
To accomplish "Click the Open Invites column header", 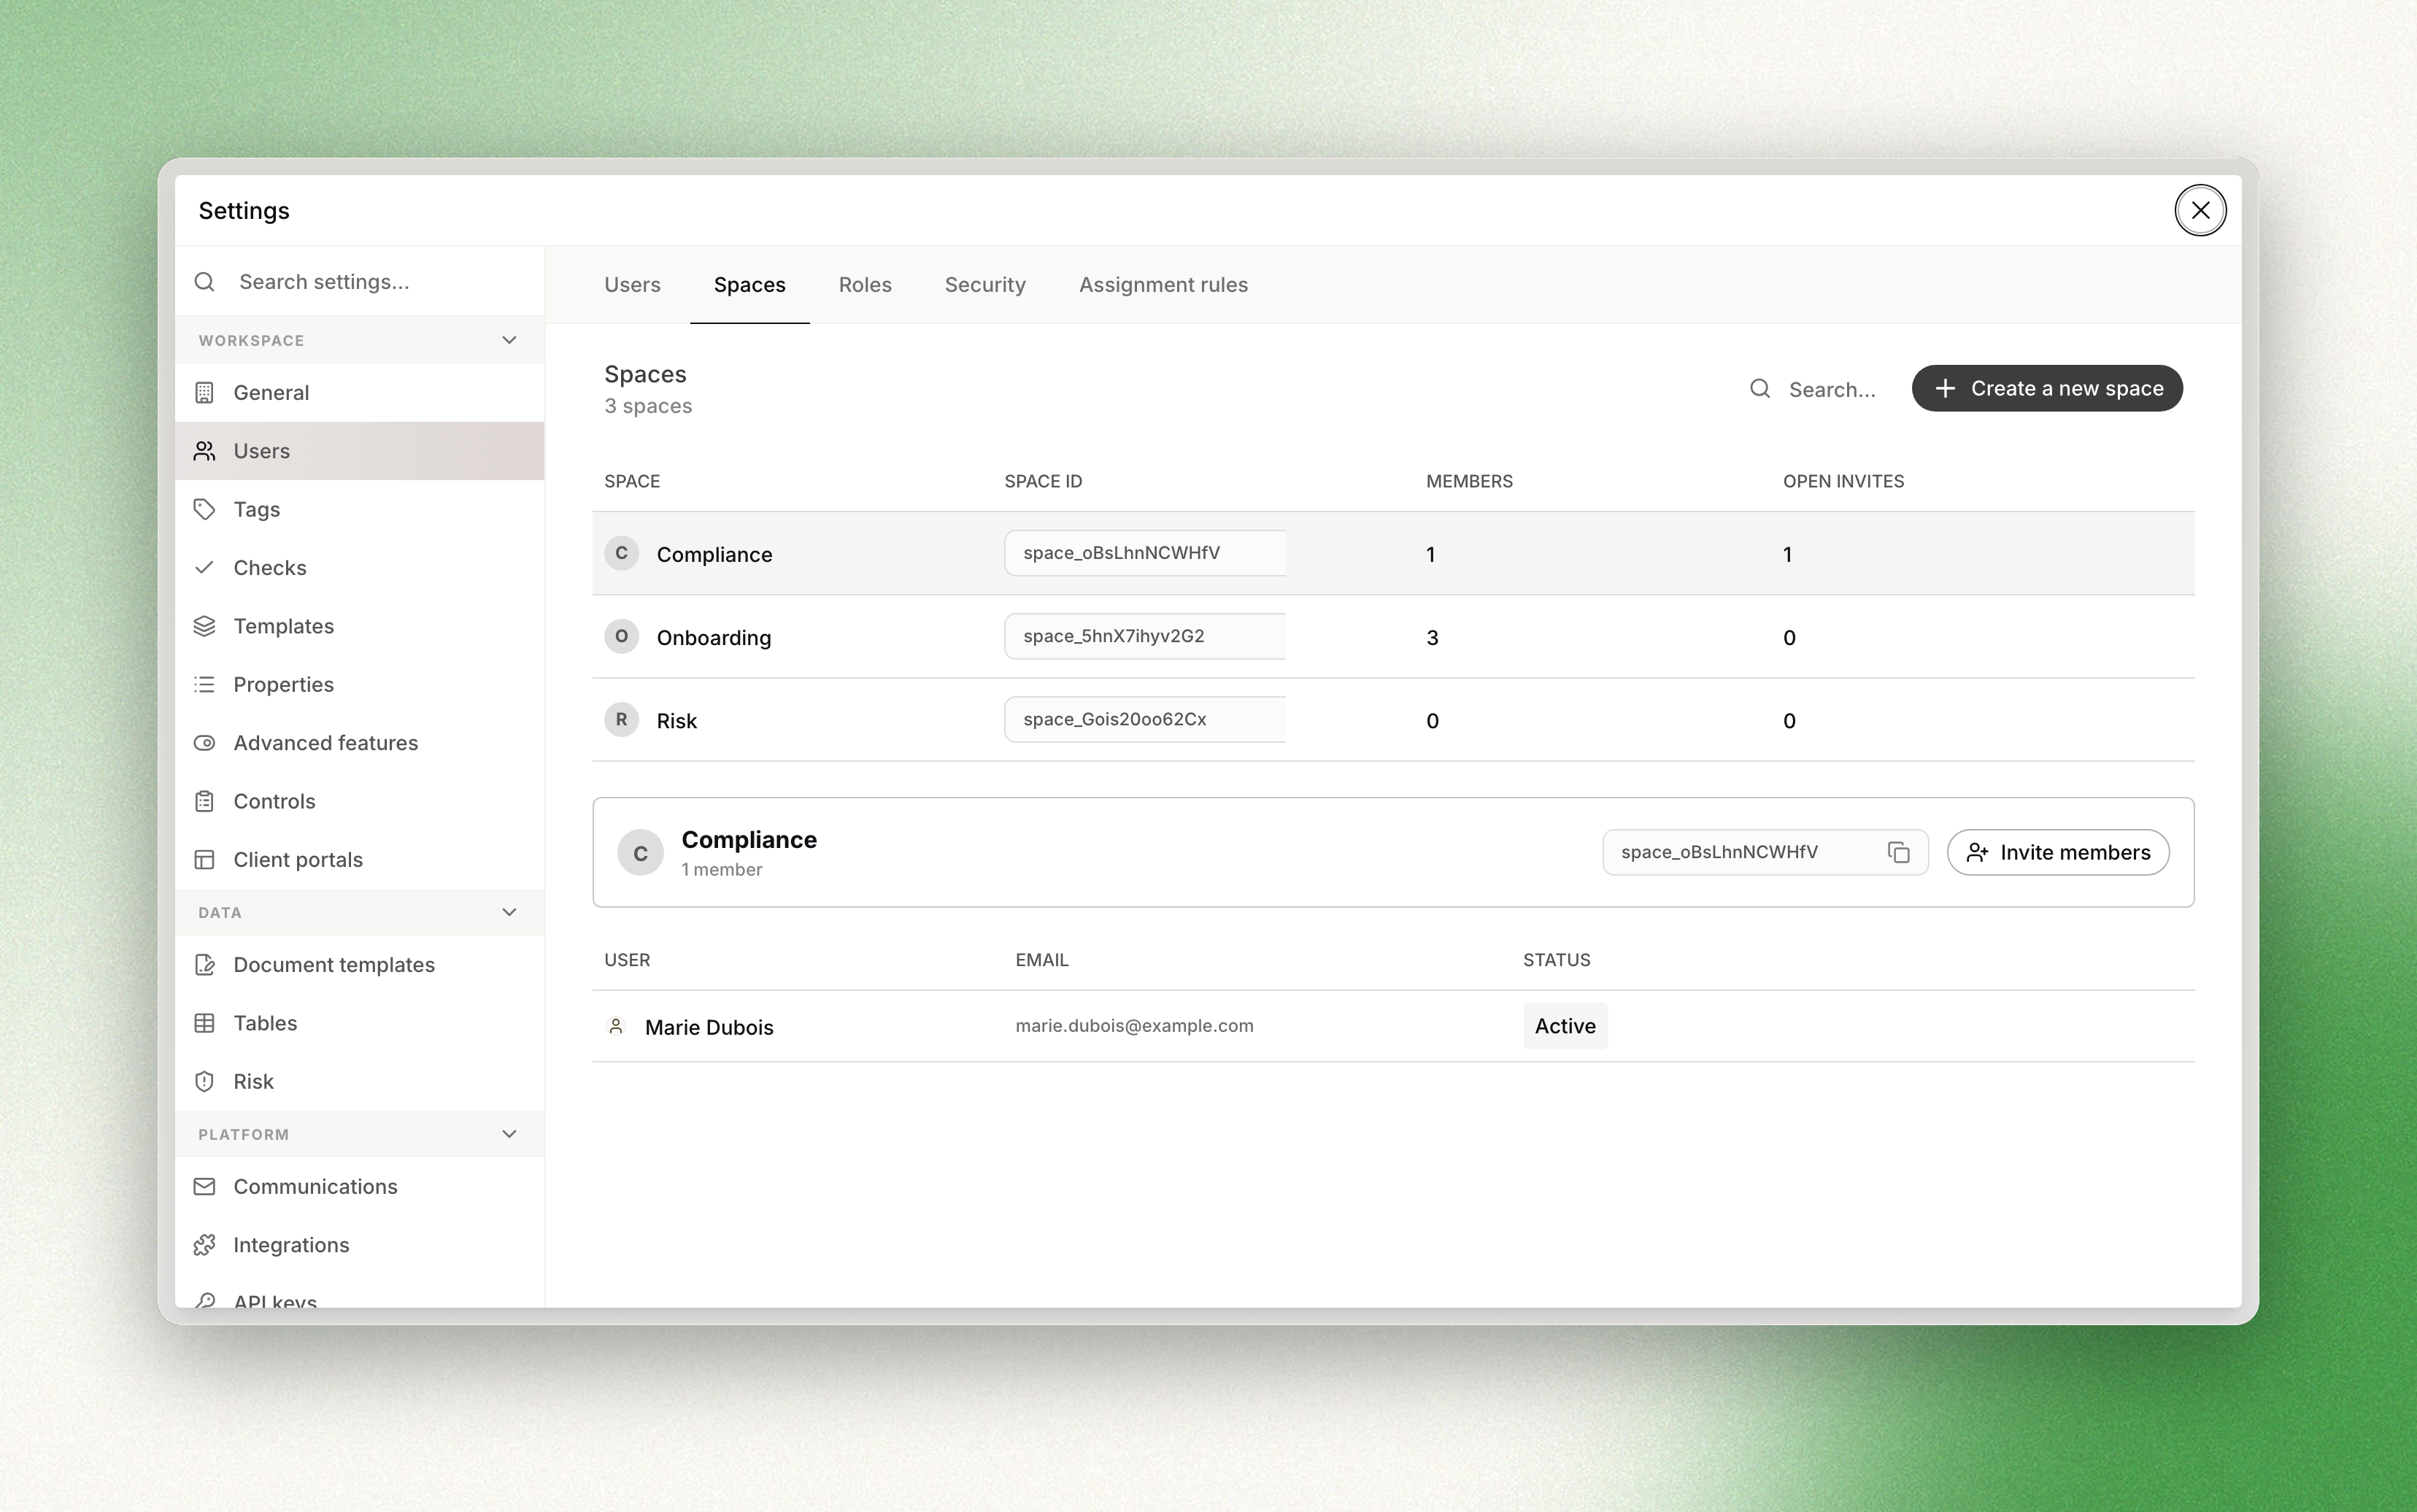I will (x=1843, y=481).
